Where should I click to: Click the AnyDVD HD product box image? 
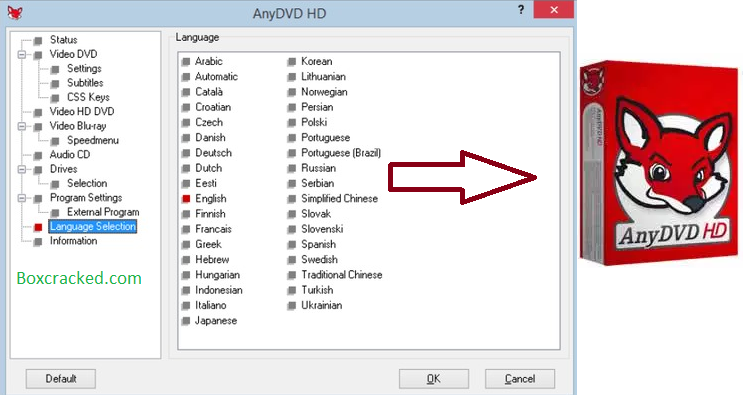tap(659, 162)
